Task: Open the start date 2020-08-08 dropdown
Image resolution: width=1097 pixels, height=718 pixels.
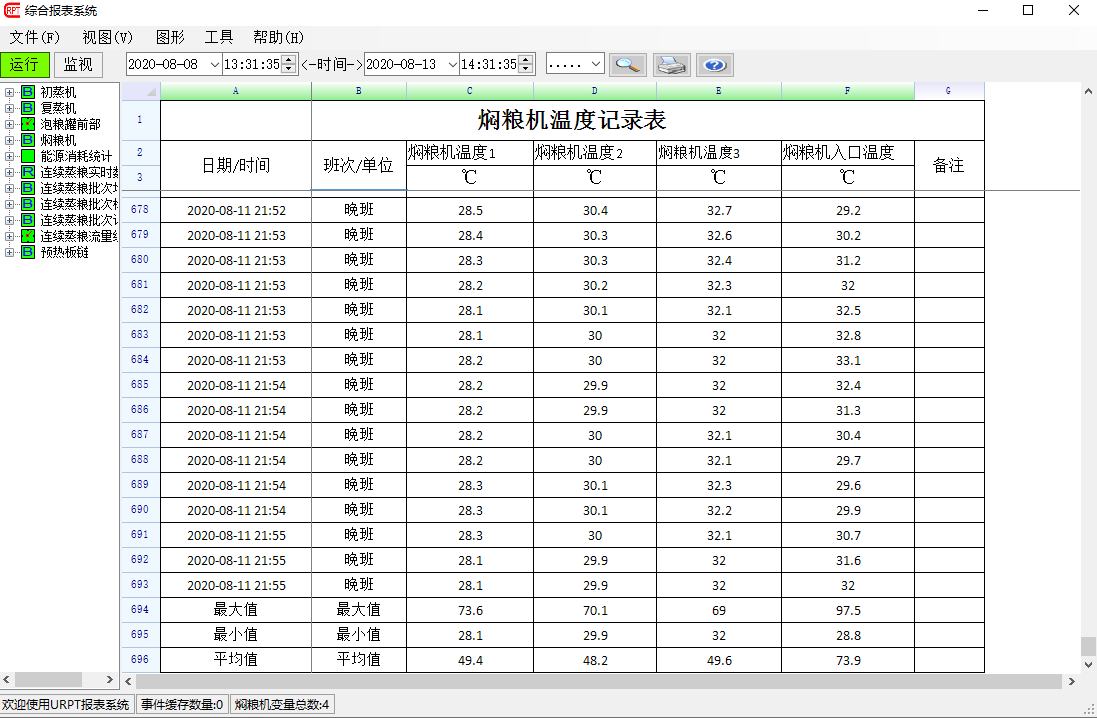Action: (x=213, y=65)
